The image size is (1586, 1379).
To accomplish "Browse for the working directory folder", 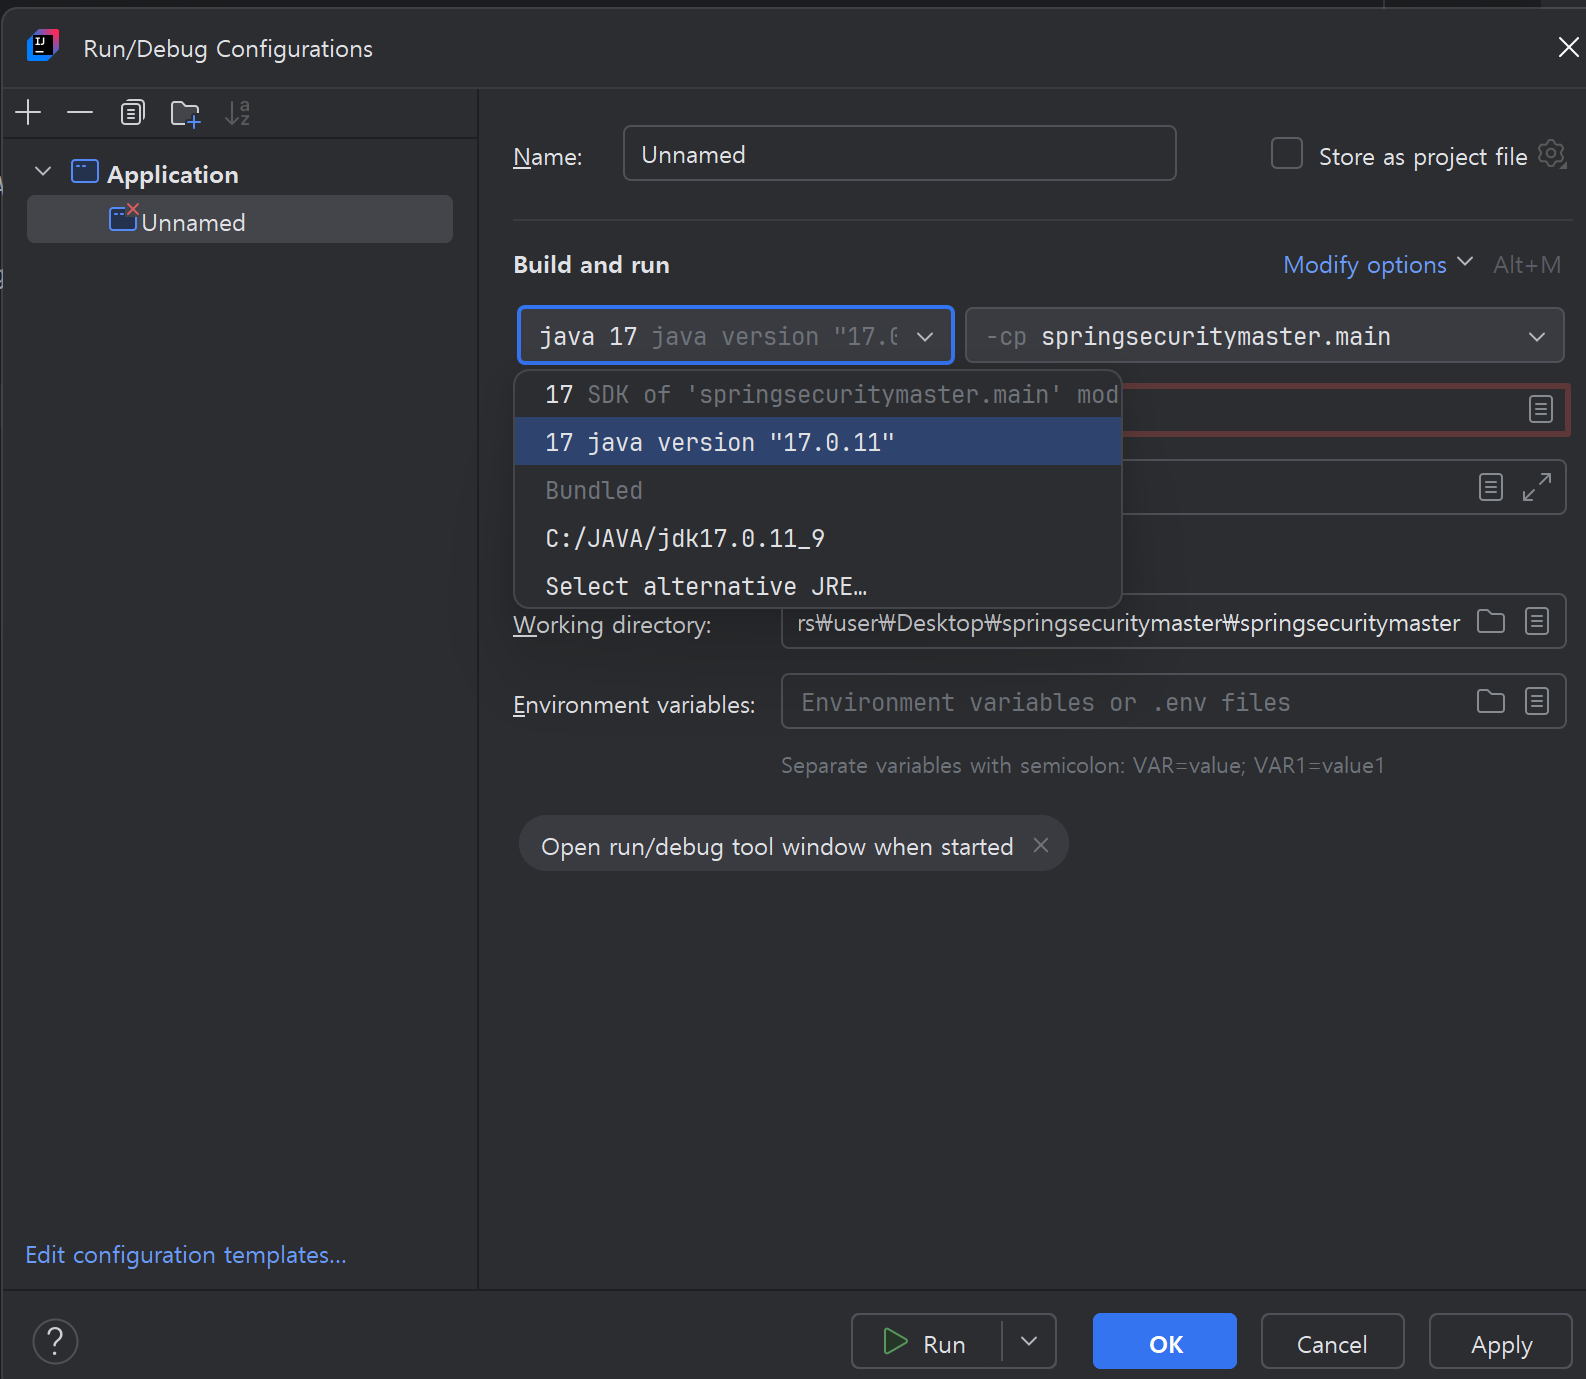I will click(x=1491, y=621).
